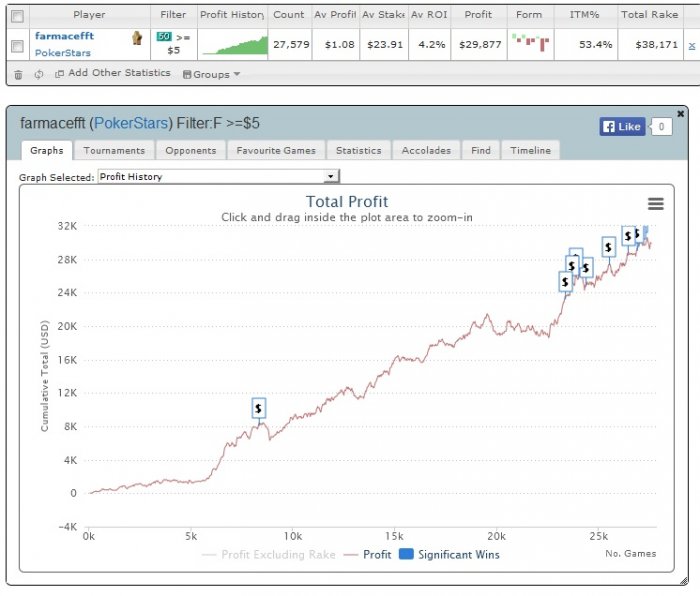Click Add Other Statistics

[x=113, y=73]
